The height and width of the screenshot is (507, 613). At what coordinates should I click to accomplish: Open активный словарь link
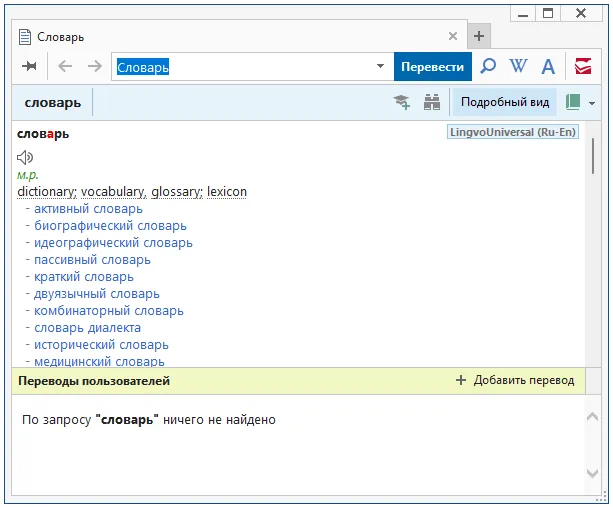click(x=88, y=209)
